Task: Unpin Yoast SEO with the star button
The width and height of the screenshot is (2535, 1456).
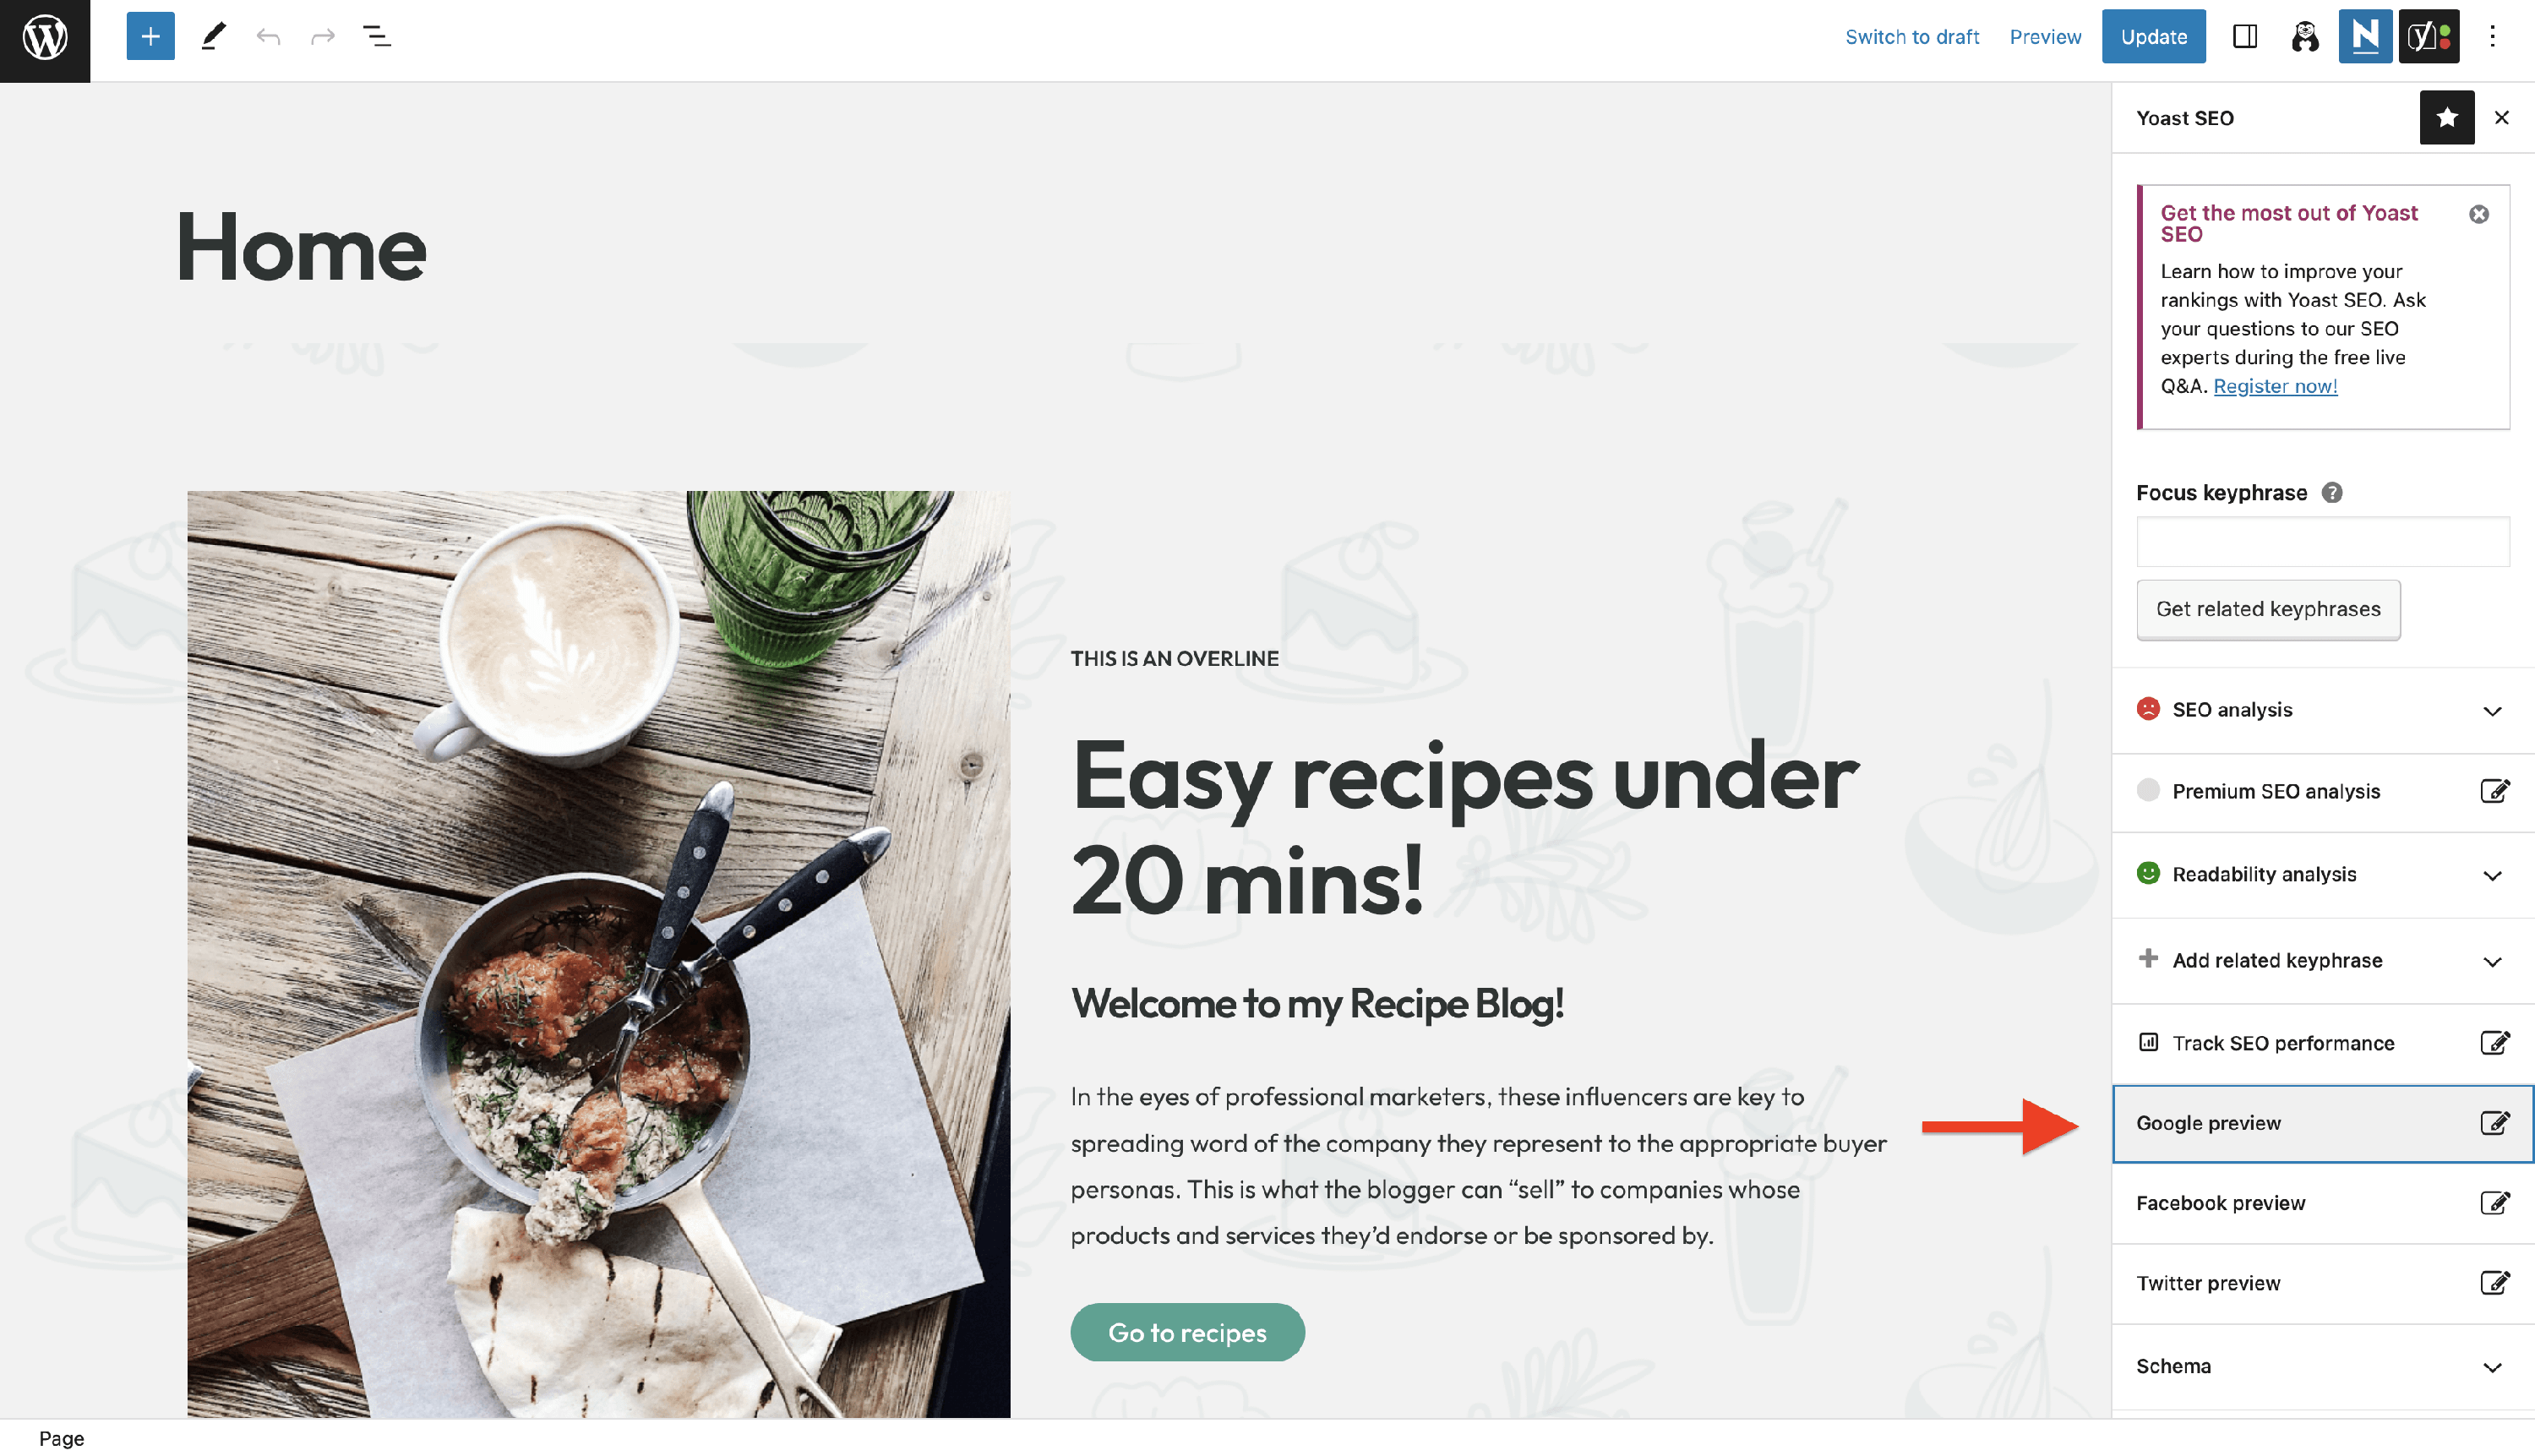Action: pyautogui.click(x=2446, y=118)
